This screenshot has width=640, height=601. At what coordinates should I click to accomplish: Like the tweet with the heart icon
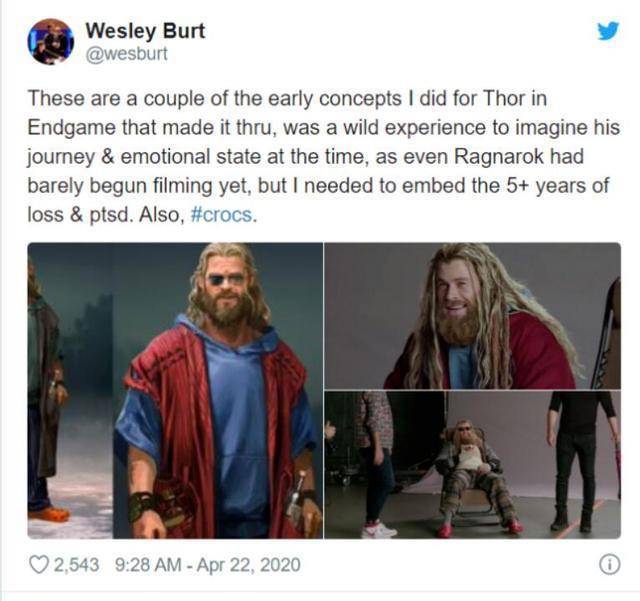39,565
